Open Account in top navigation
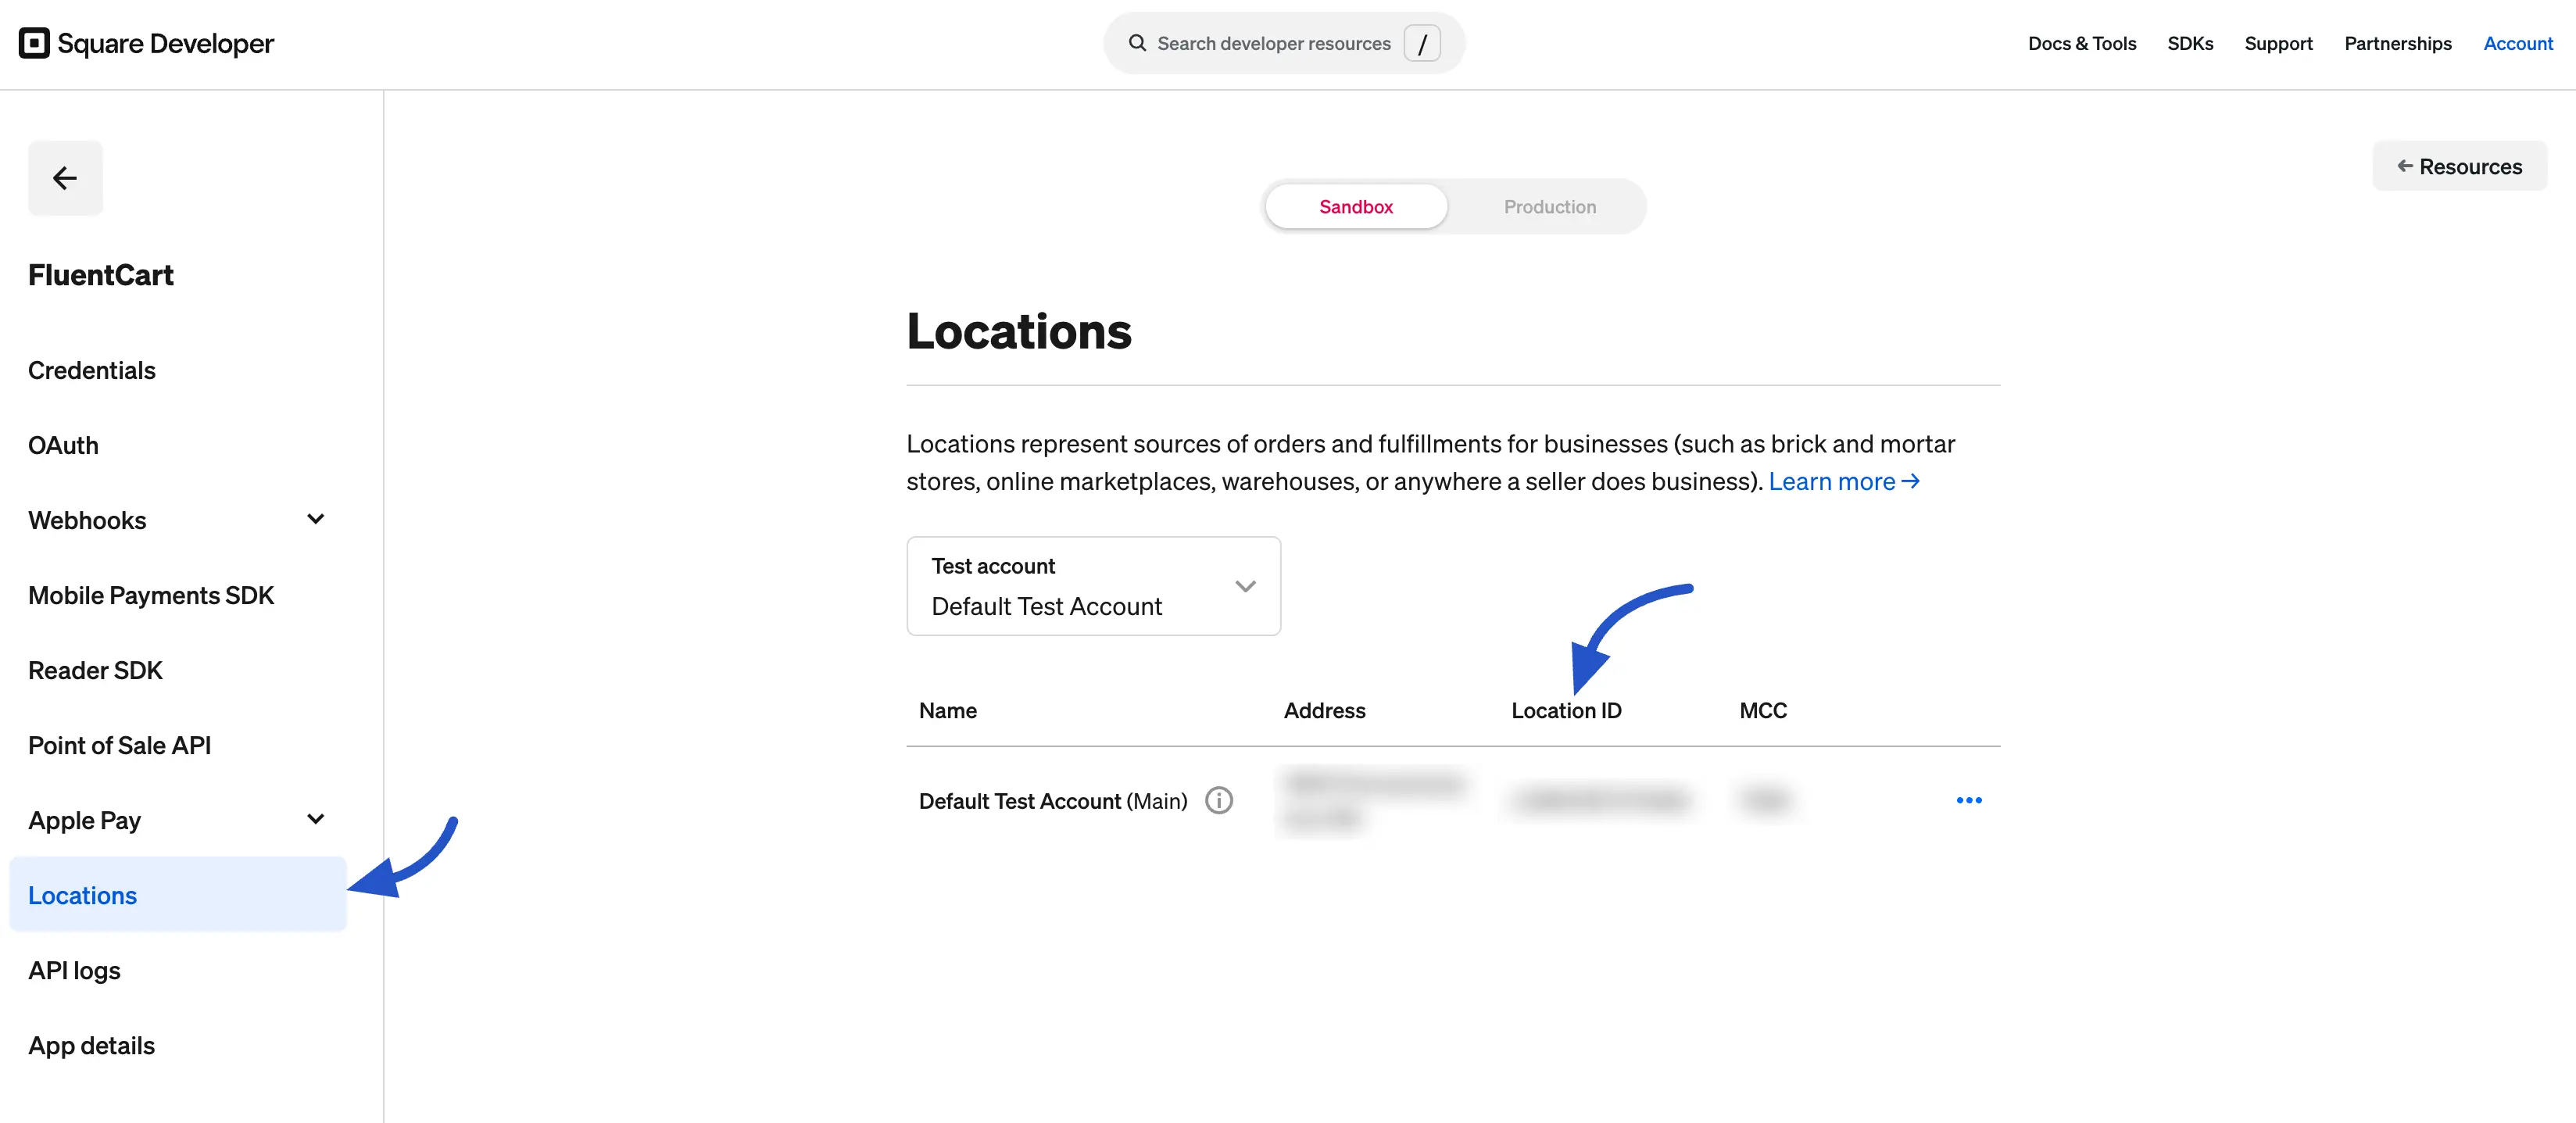The height and width of the screenshot is (1123, 2576). point(2518,43)
